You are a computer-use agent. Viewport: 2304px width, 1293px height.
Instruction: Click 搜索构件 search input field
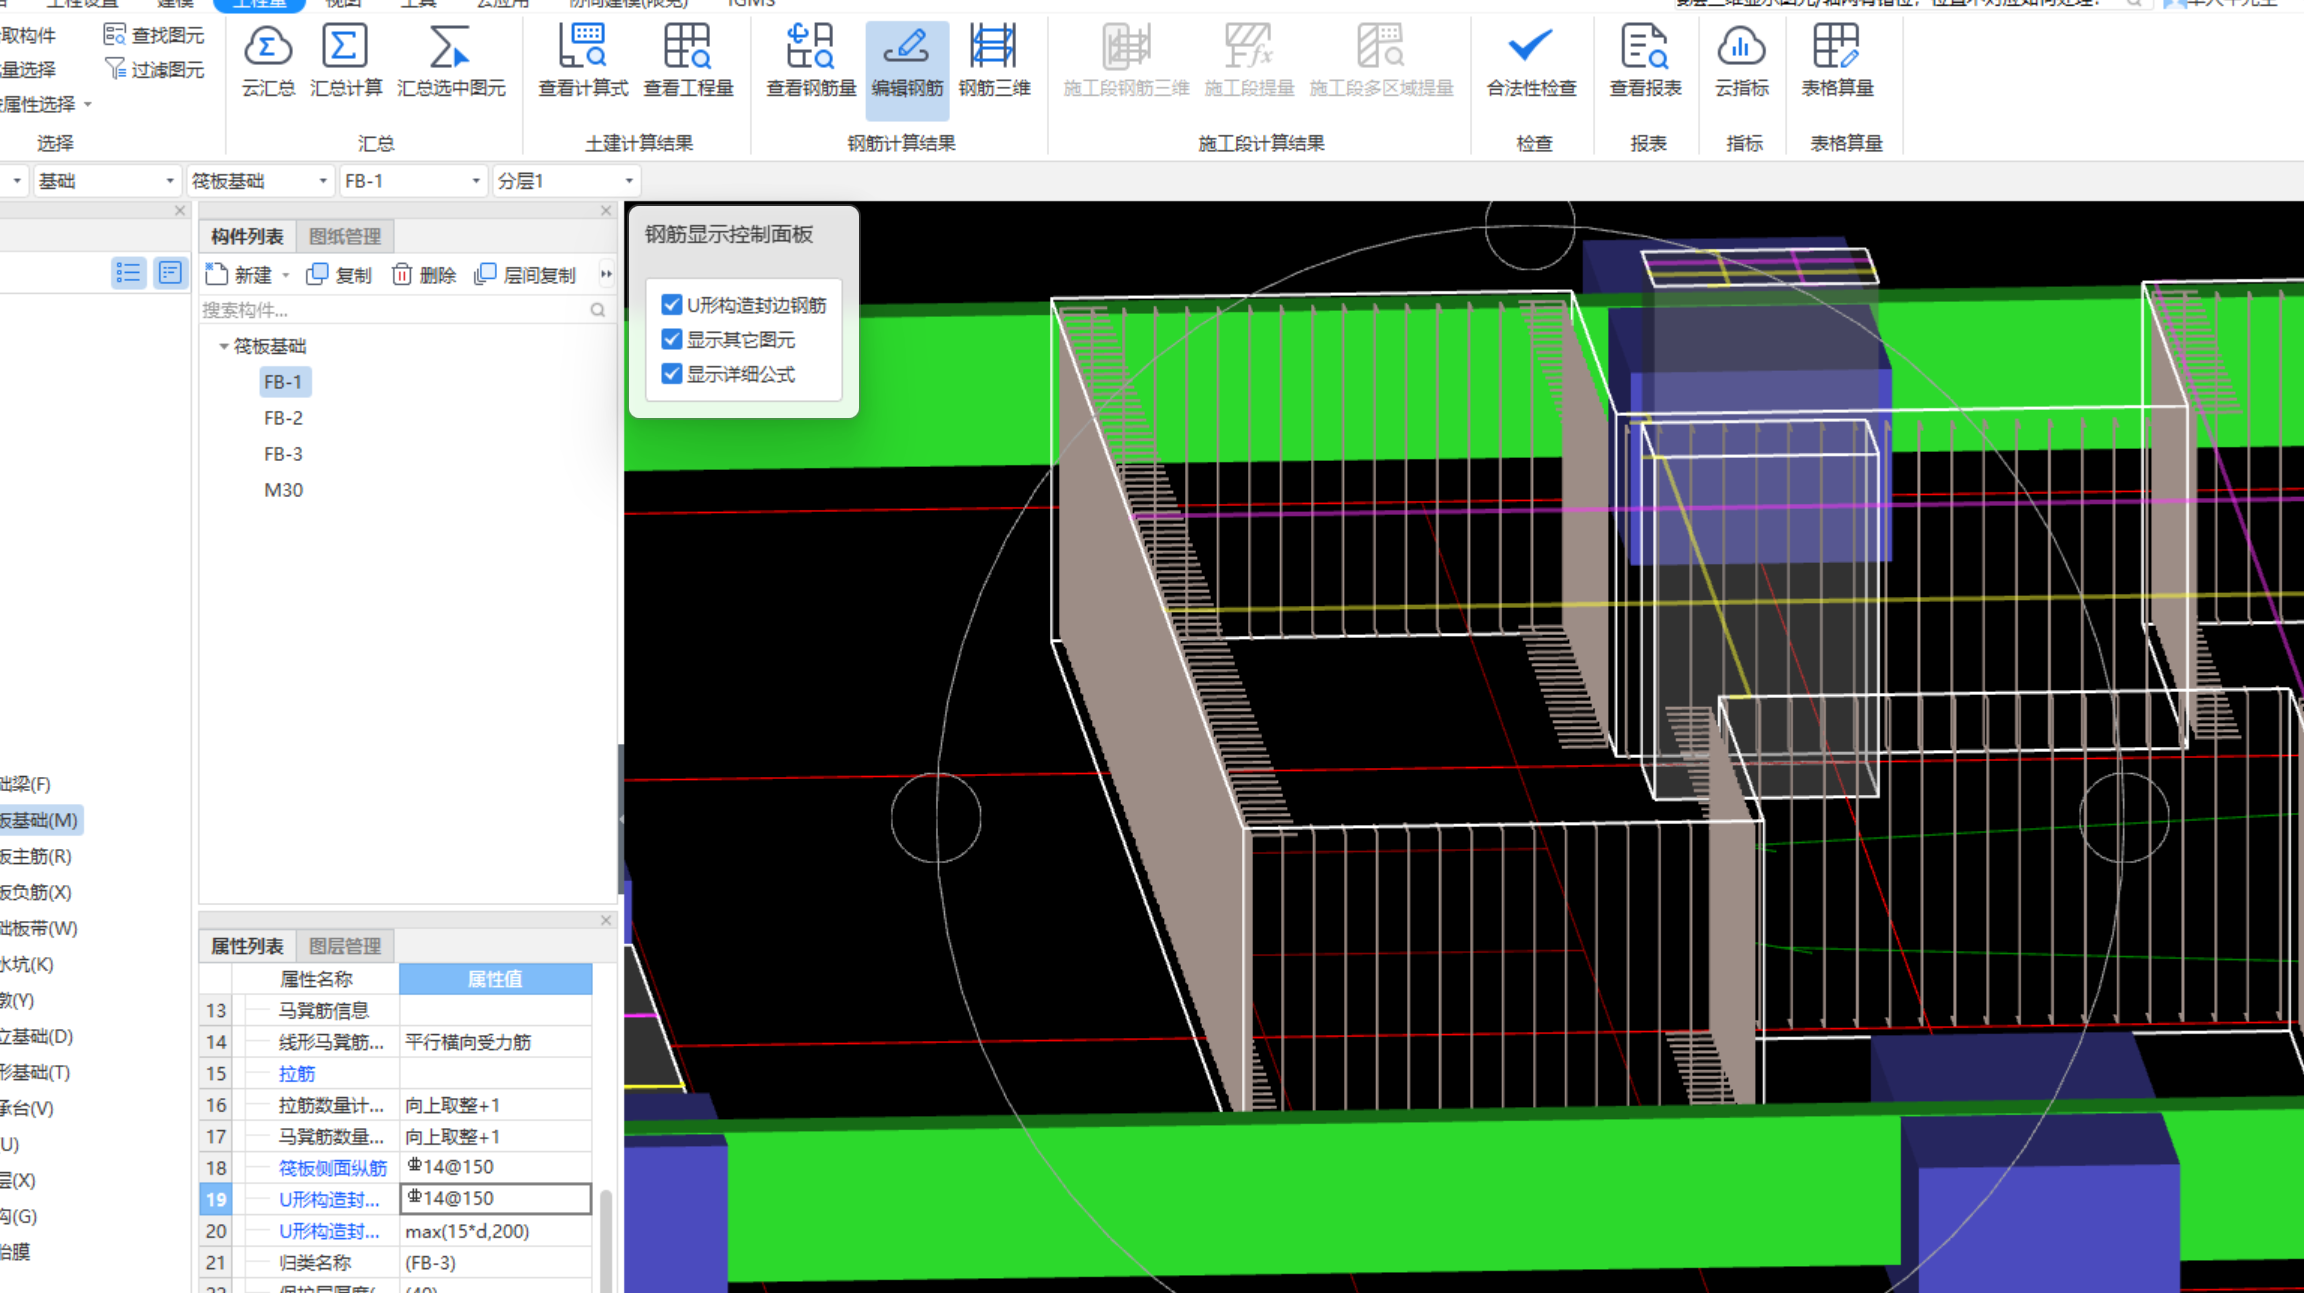click(x=394, y=310)
